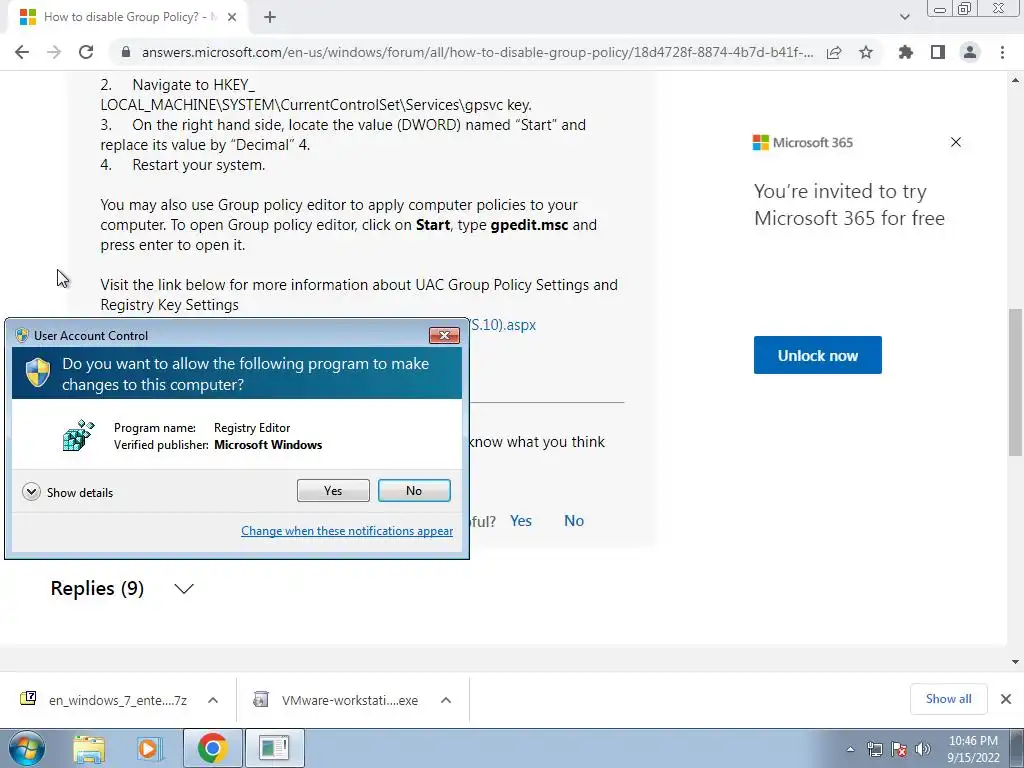Screen dimensions: 1024x768
Task: Click Chrome icon in taskbar
Action: point(212,748)
